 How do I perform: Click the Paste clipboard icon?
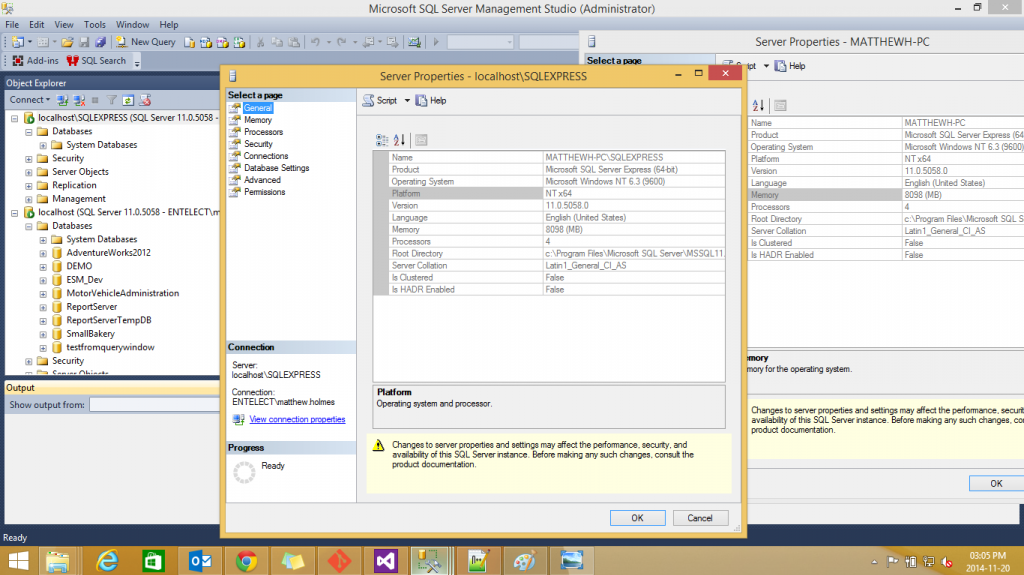295,42
